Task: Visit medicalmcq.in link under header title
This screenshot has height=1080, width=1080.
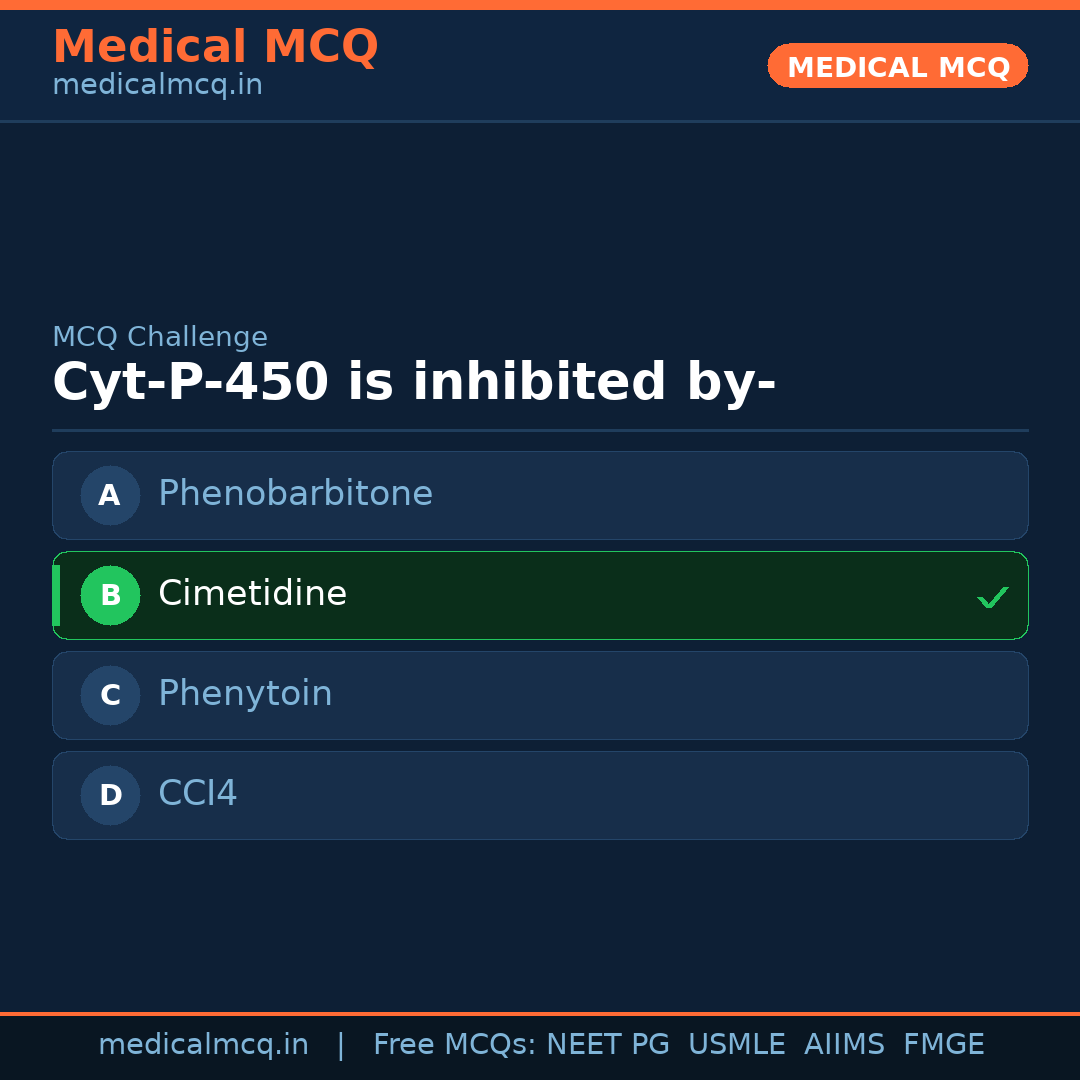Action: pos(157,85)
